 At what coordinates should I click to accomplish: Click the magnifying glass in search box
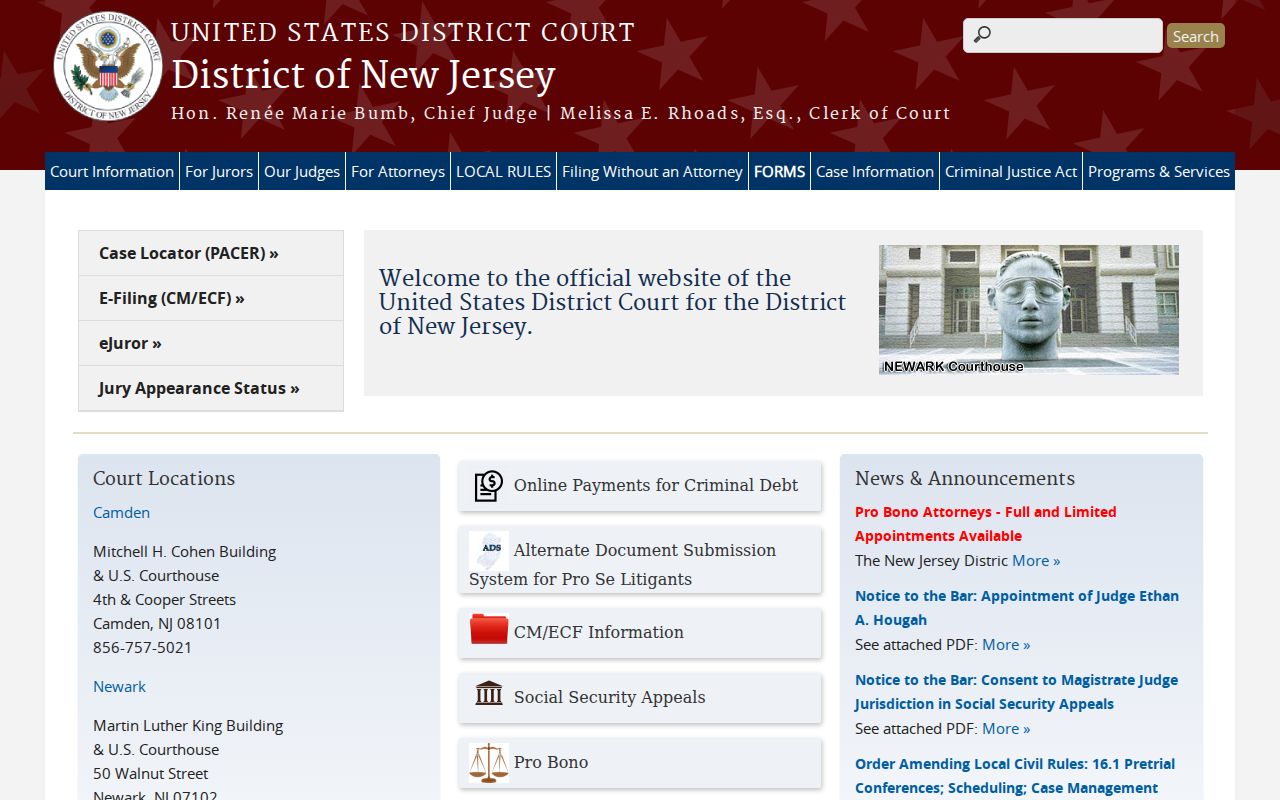(x=982, y=35)
